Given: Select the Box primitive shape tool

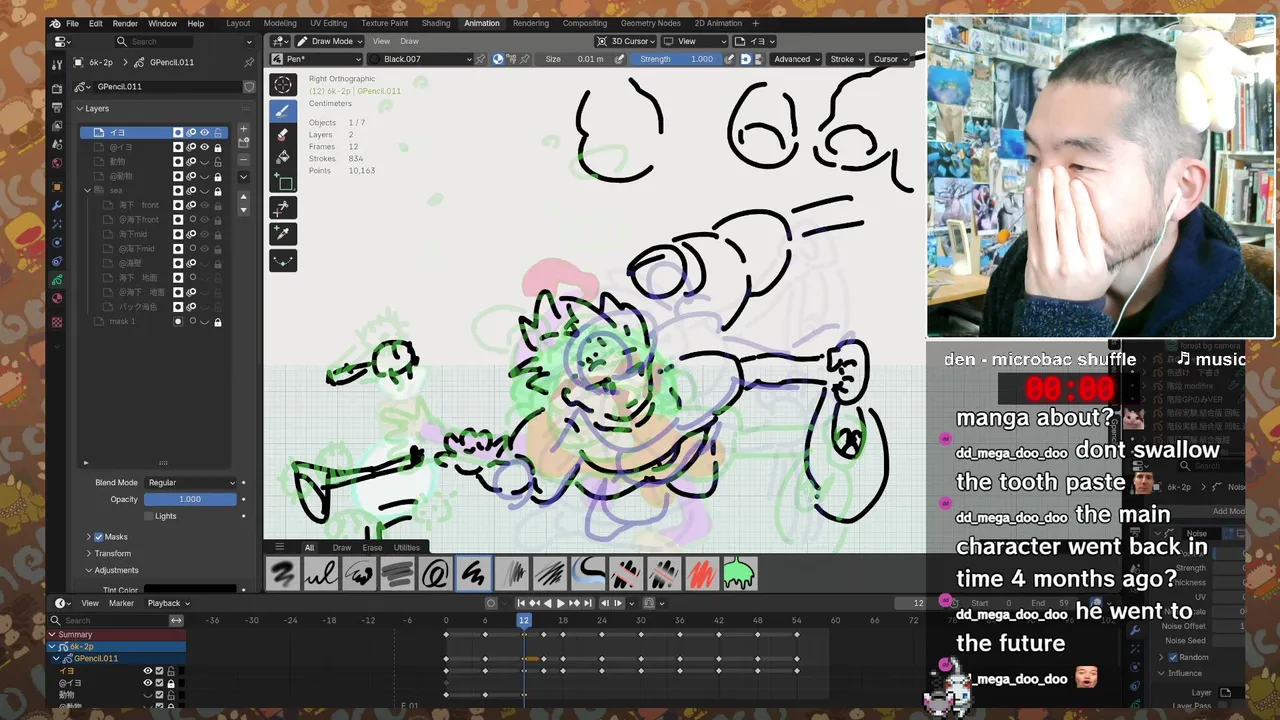Looking at the screenshot, I should 283,182.
